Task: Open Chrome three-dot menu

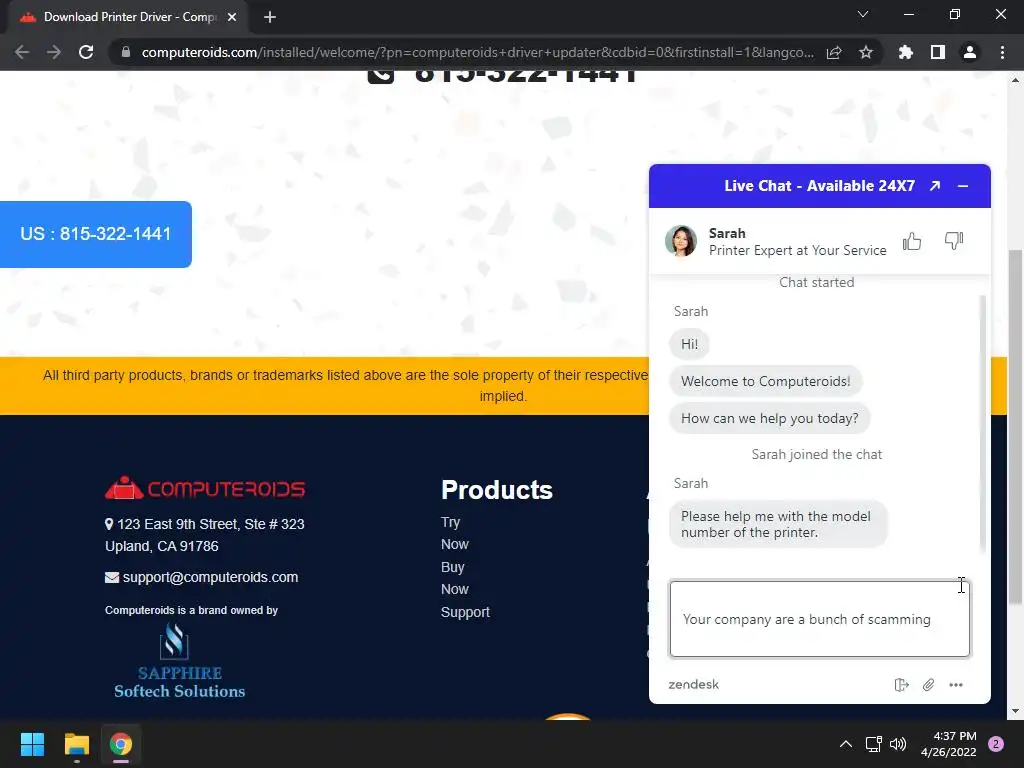Action: [x=1002, y=52]
